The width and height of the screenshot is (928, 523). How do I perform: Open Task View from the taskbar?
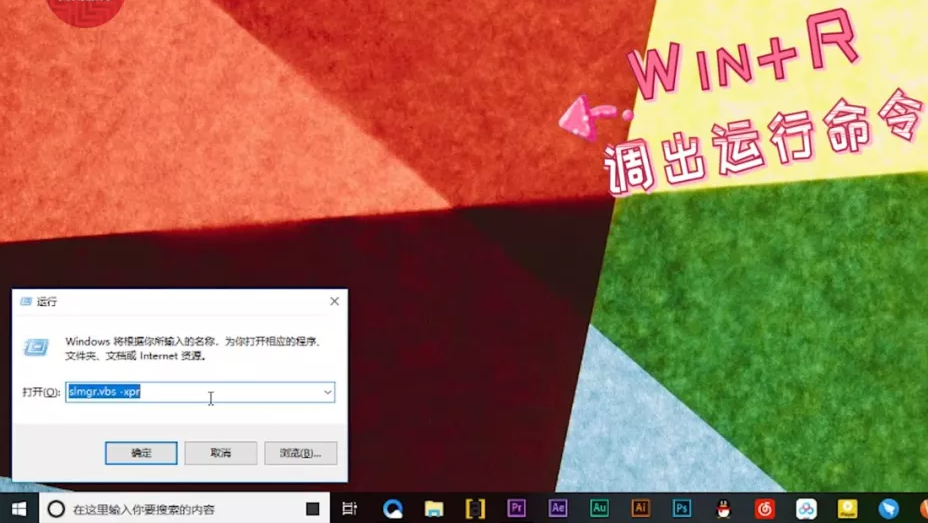click(350, 509)
